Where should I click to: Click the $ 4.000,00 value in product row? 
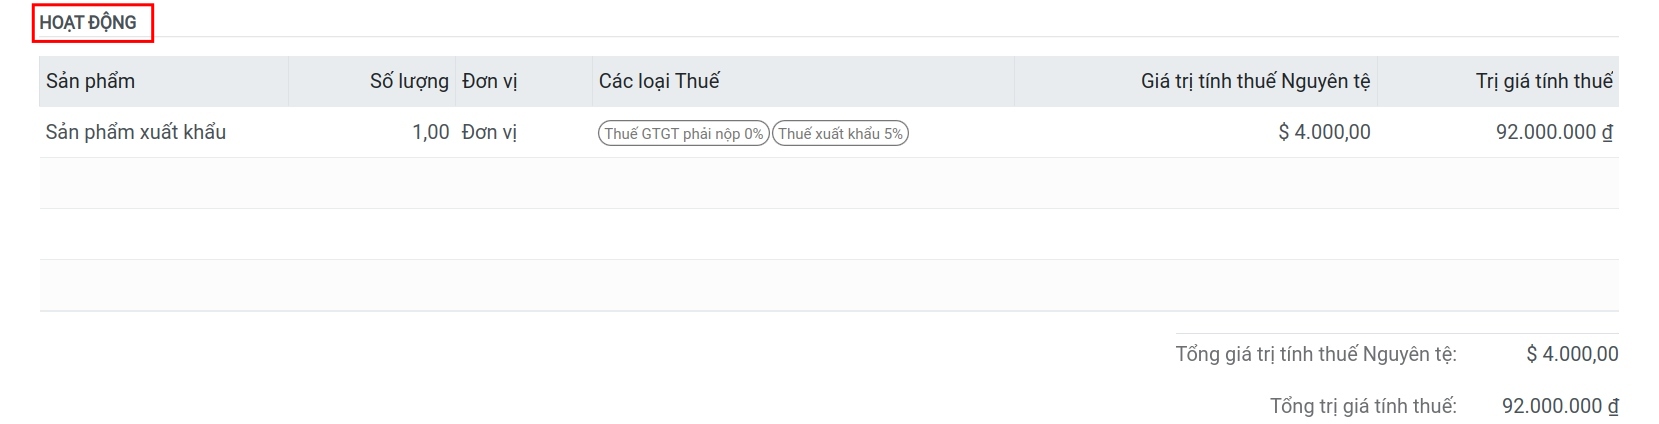click(1324, 132)
